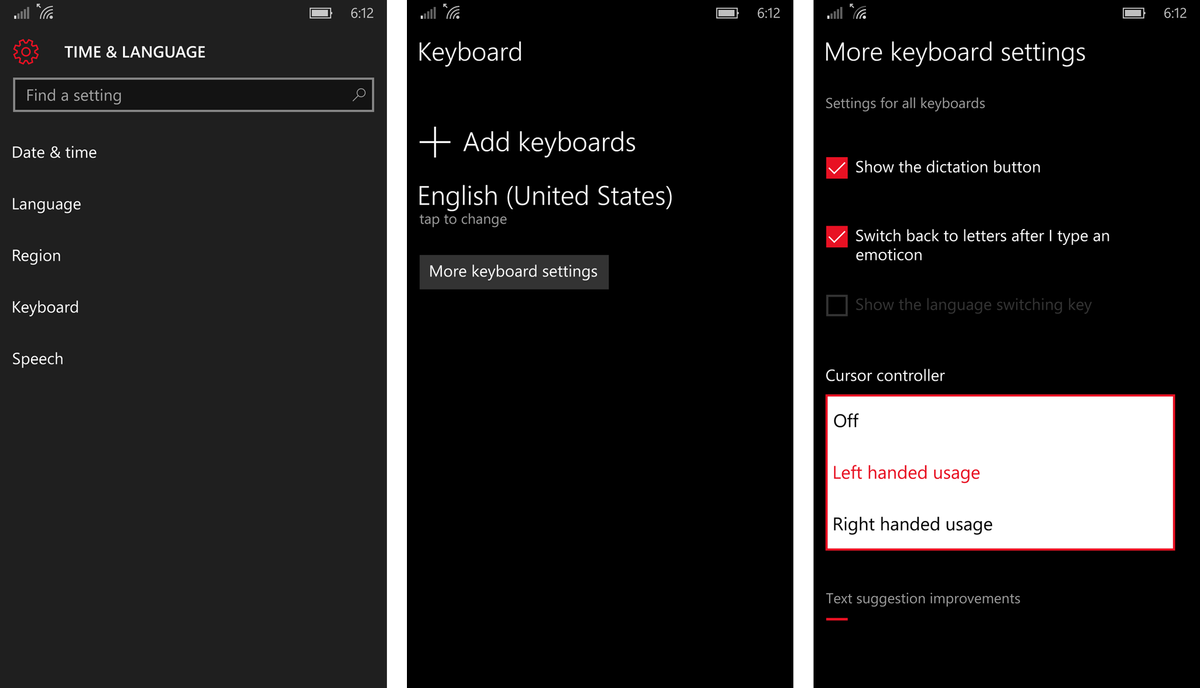Click inside the Find a setting field
The image size is (1200, 688).
click(150, 94)
